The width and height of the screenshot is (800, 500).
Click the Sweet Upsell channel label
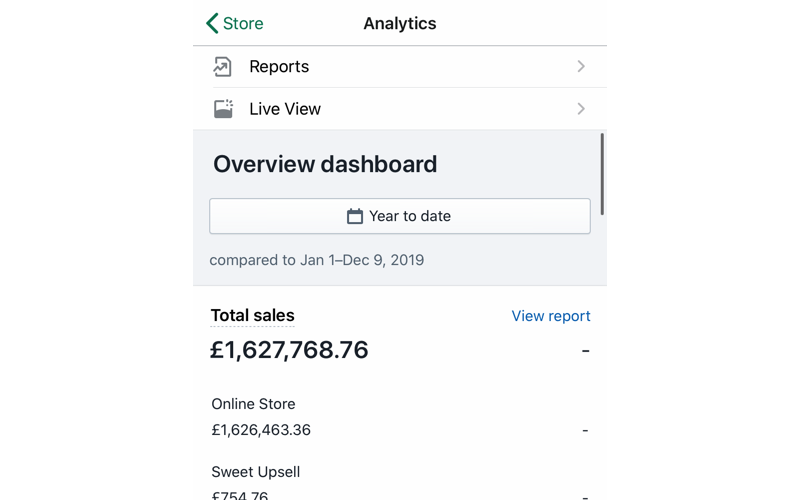[x=255, y=472]
